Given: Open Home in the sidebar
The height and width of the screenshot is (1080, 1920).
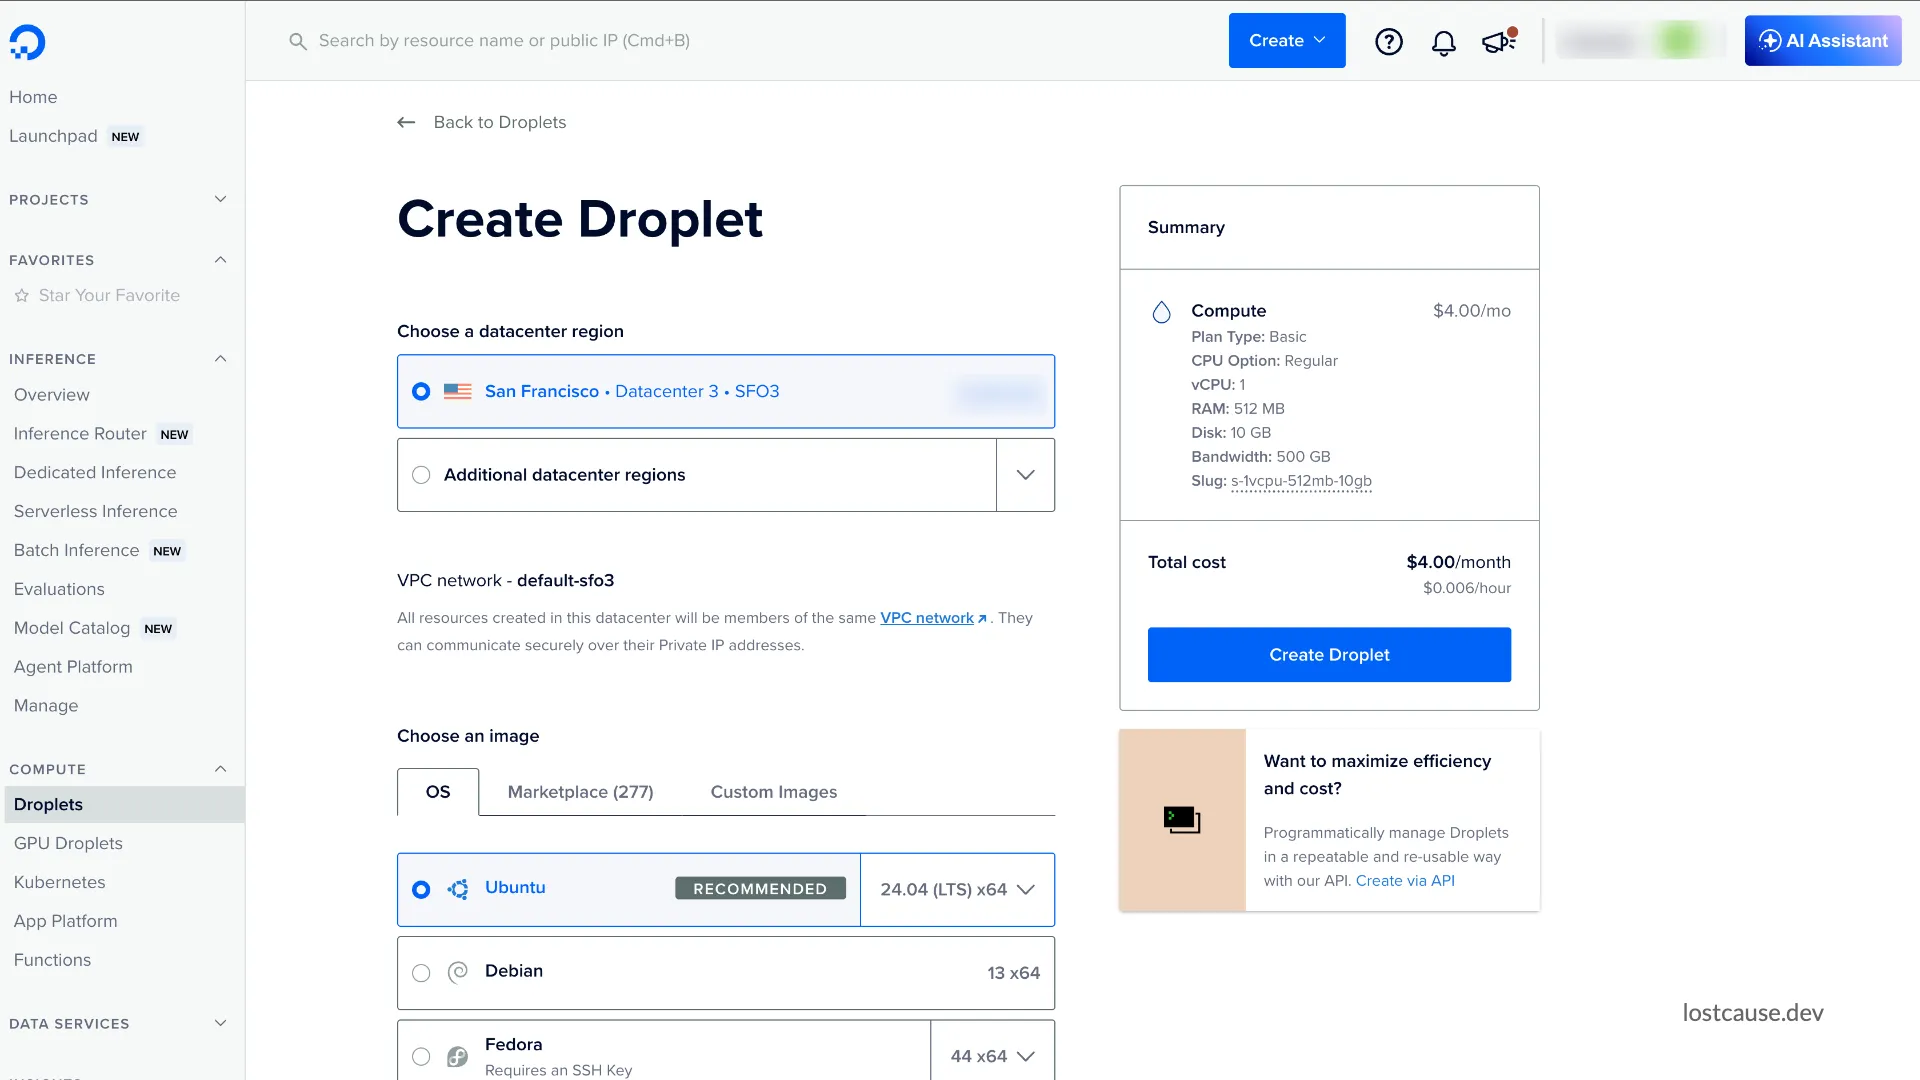Looking at the screenshot, I should [33, 97].
